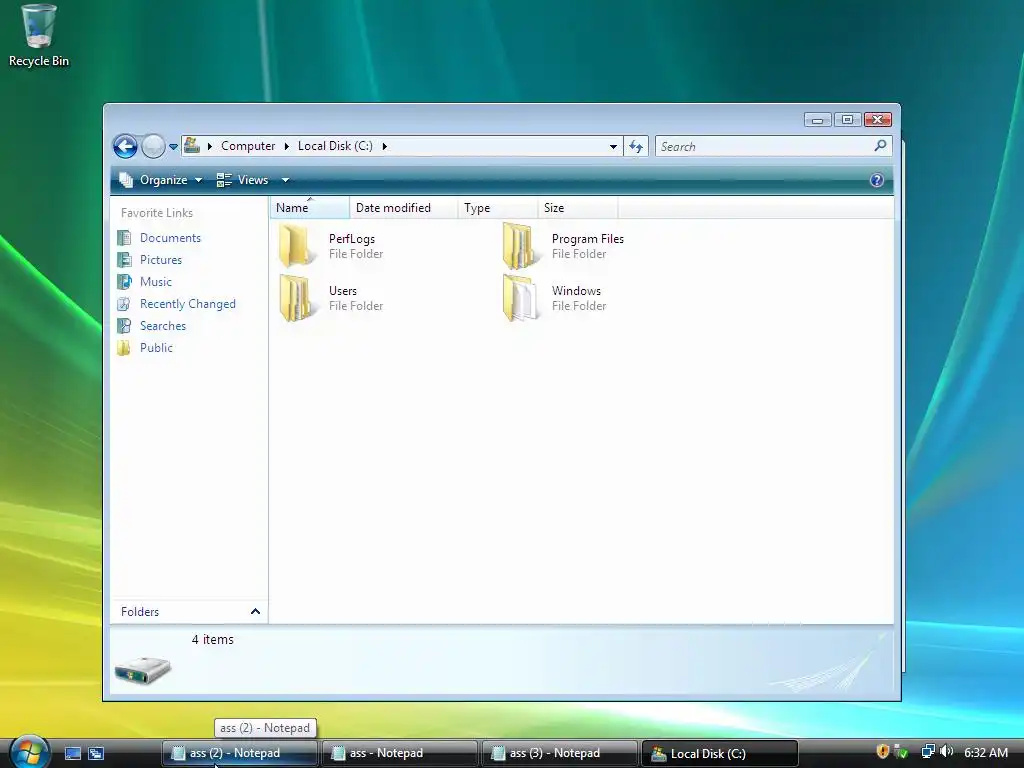Open Searches in Favorite Links
This screenshot has width=1024, height=768.
163,325
